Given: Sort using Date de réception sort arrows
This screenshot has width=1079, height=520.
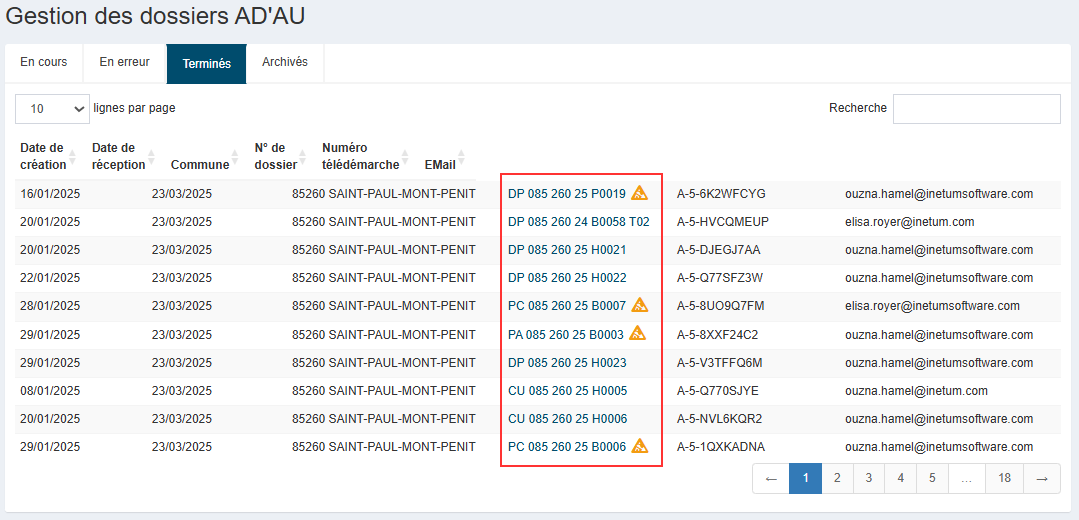Looking at the screenshot, I should pyautogui.click(x=152, y=157).
